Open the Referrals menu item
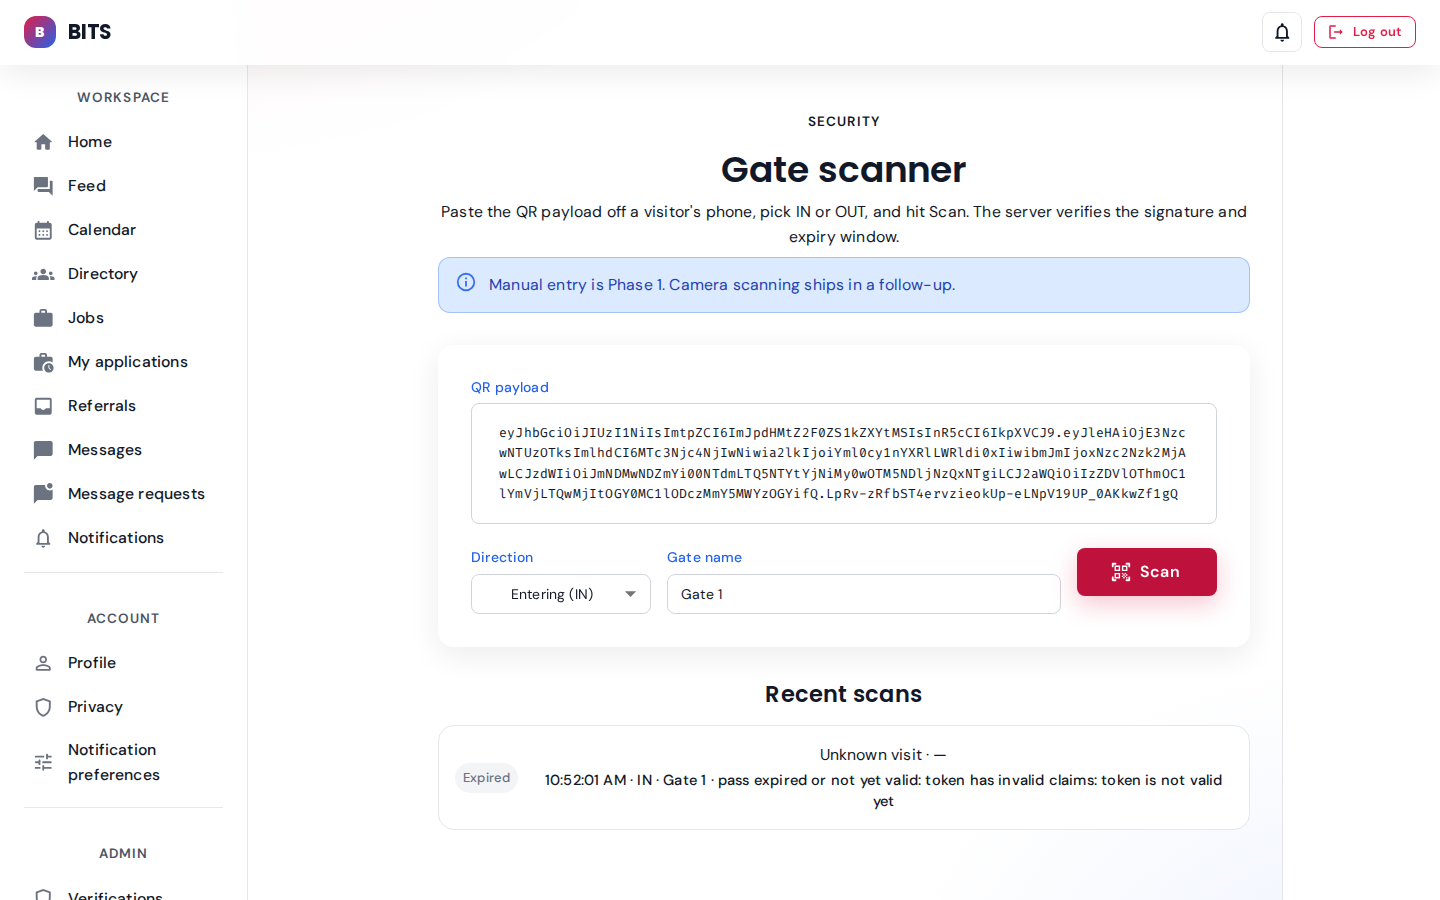This screenshot has width=1440, height=900. (102, 406)
